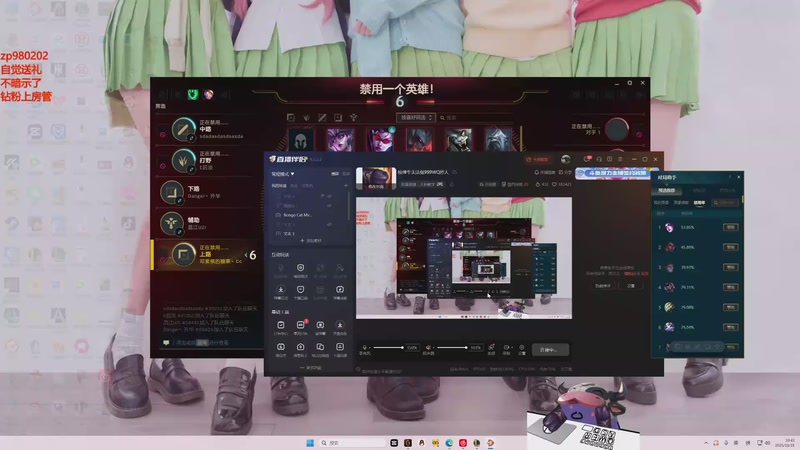Show hidden system tray icons chevron
Screen dimensions: 800x450
click(706, 443)
